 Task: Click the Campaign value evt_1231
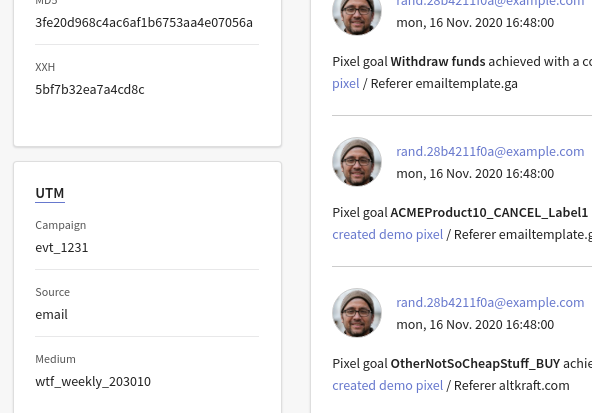point(62,248)
